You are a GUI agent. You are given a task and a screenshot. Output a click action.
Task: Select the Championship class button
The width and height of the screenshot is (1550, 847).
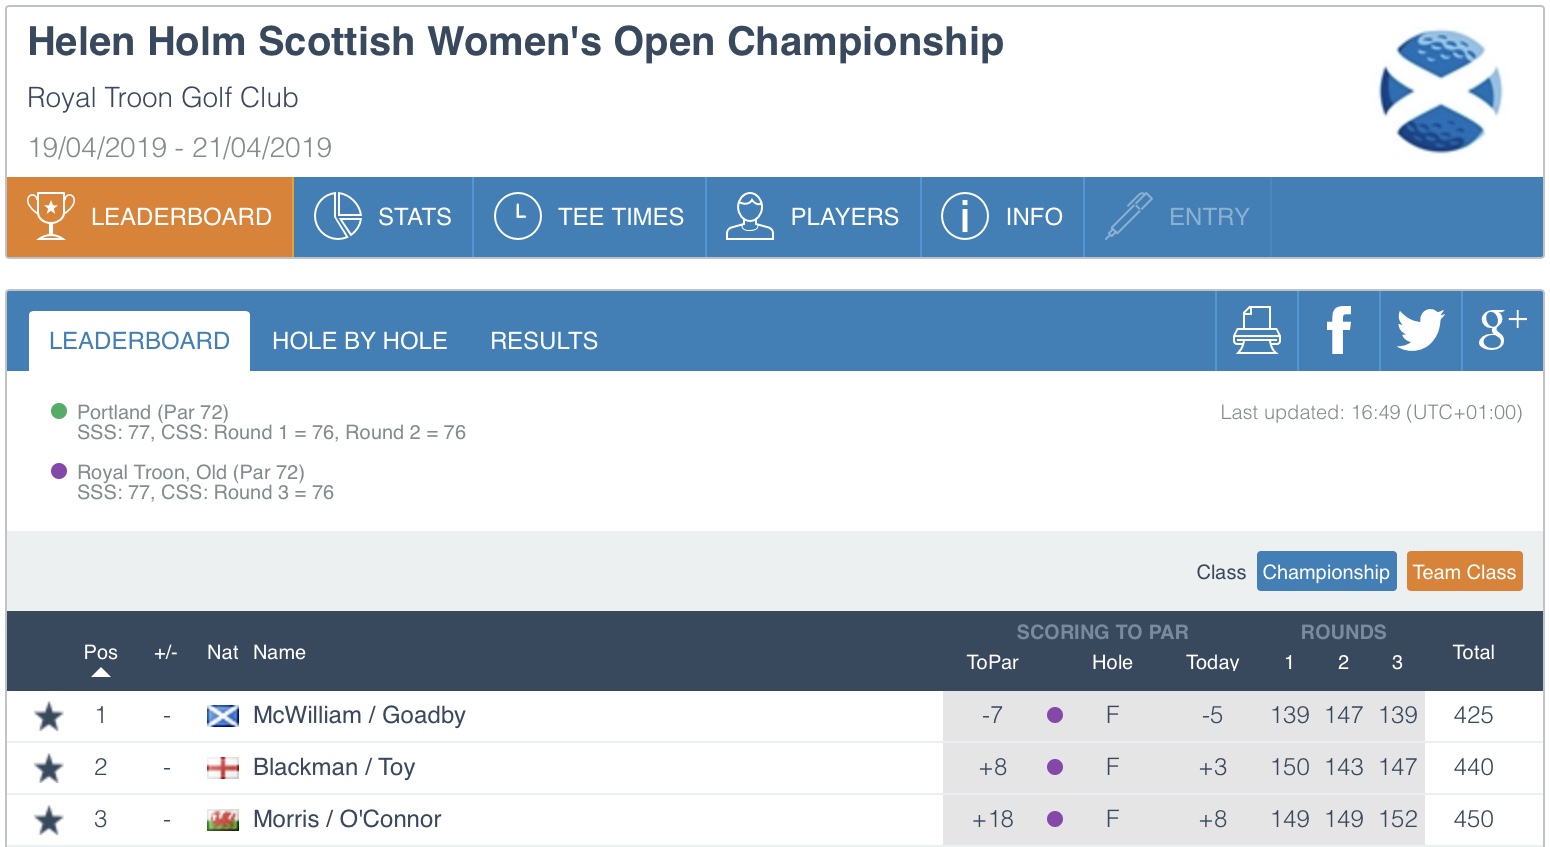coord(1326,571)
